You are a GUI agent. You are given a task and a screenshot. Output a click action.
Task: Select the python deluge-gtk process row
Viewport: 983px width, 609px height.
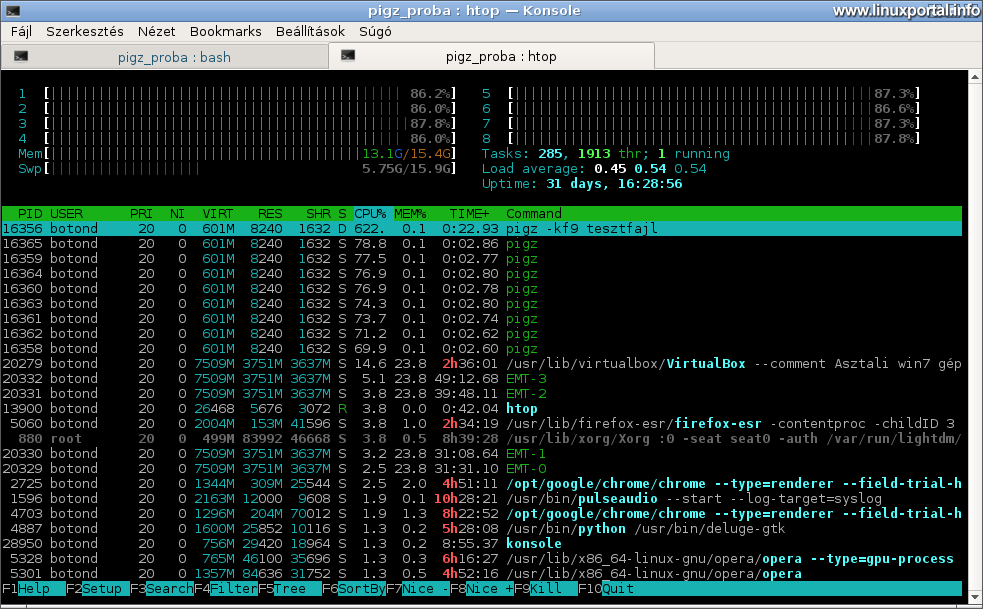pyautogui.click(x=481, y=529)
